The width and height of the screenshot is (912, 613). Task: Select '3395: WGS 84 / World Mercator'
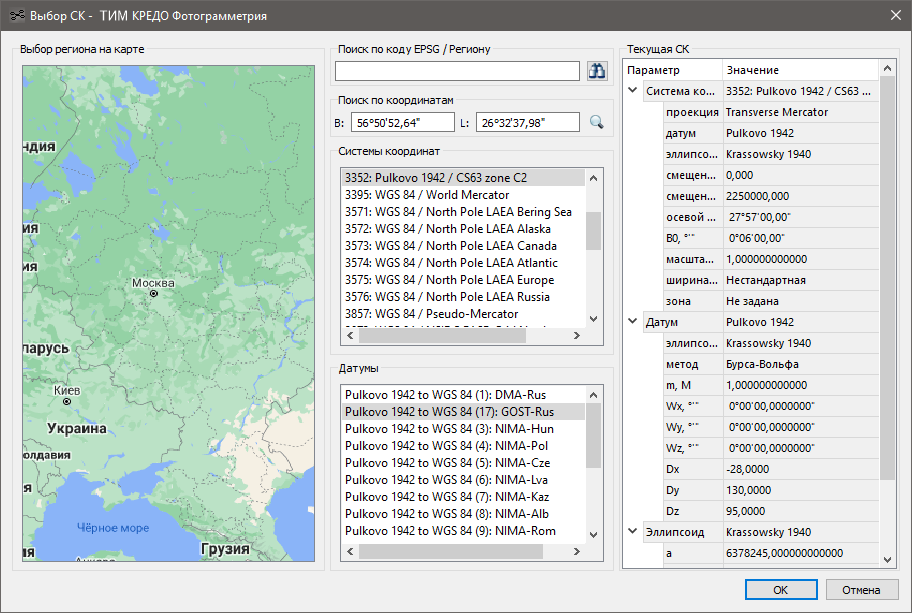tap(427, 195)
